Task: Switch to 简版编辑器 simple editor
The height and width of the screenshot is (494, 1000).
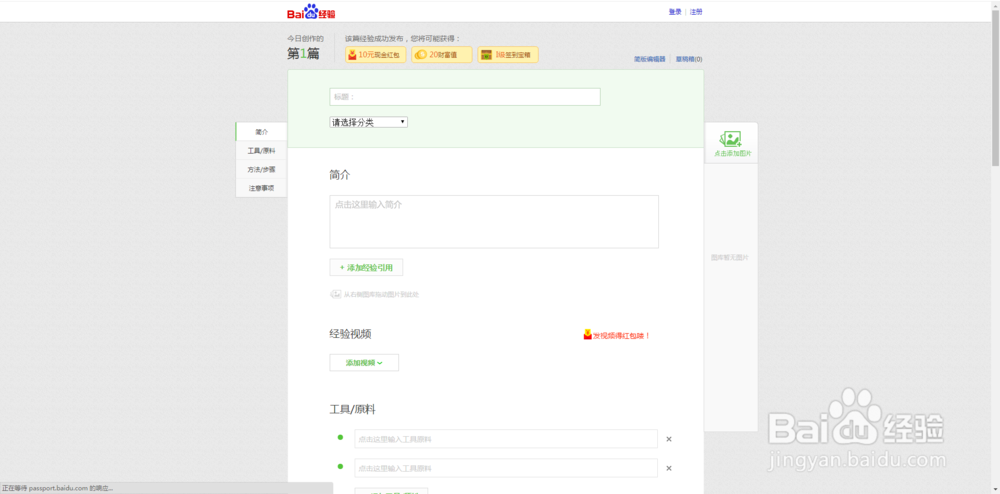Action: pos(649,59)
